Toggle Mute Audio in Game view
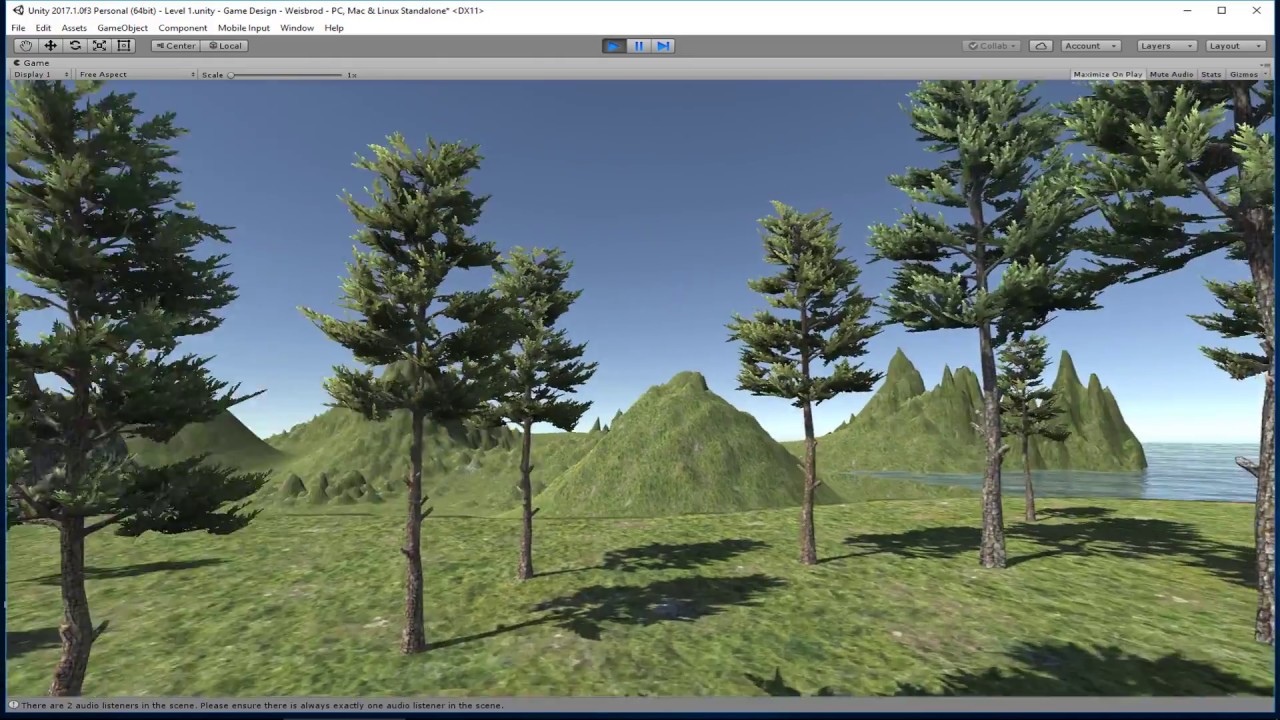1280x720 pixels. click(1171, 75)
